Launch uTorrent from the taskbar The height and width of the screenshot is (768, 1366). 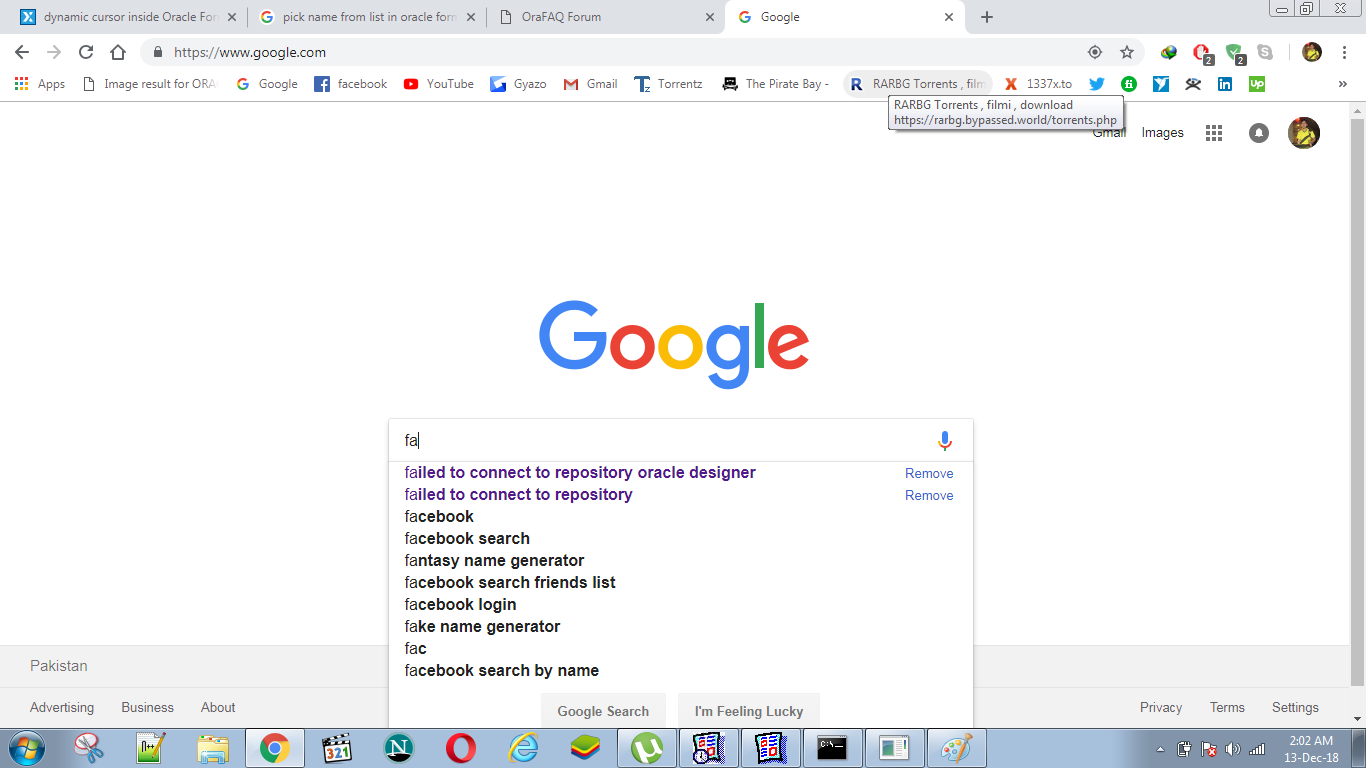click(x=647, y=747)
